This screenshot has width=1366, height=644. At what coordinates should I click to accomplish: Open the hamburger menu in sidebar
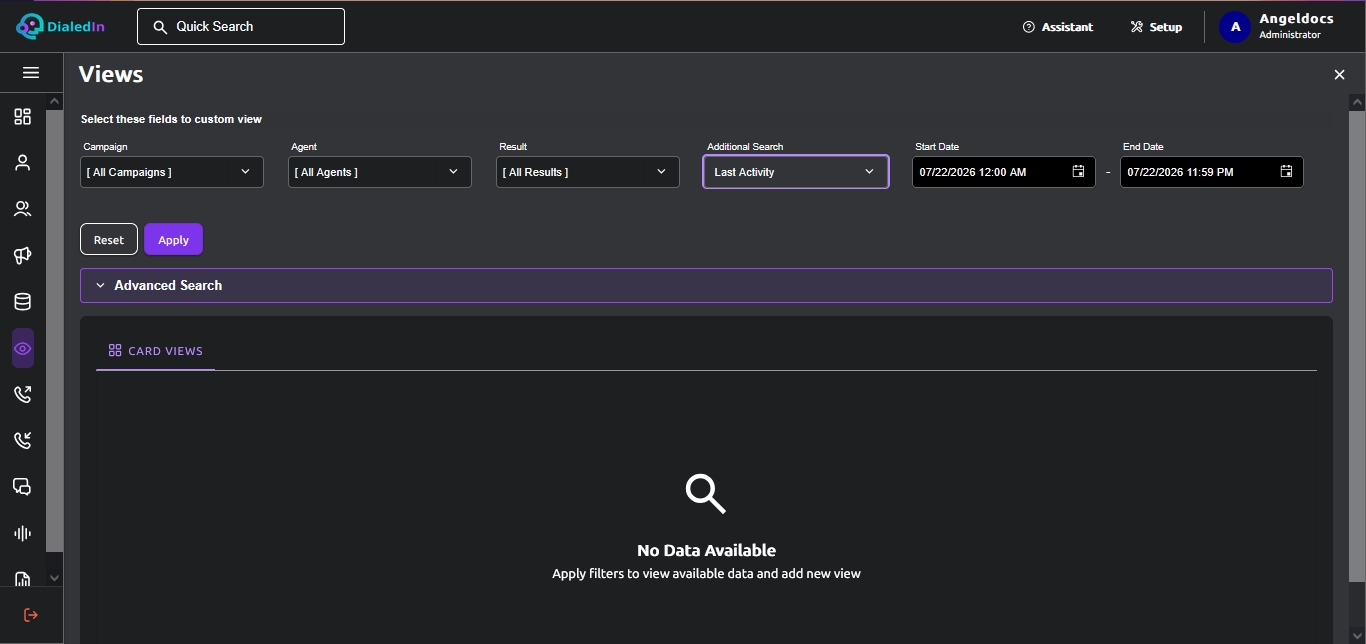click(x=31, y=73)
